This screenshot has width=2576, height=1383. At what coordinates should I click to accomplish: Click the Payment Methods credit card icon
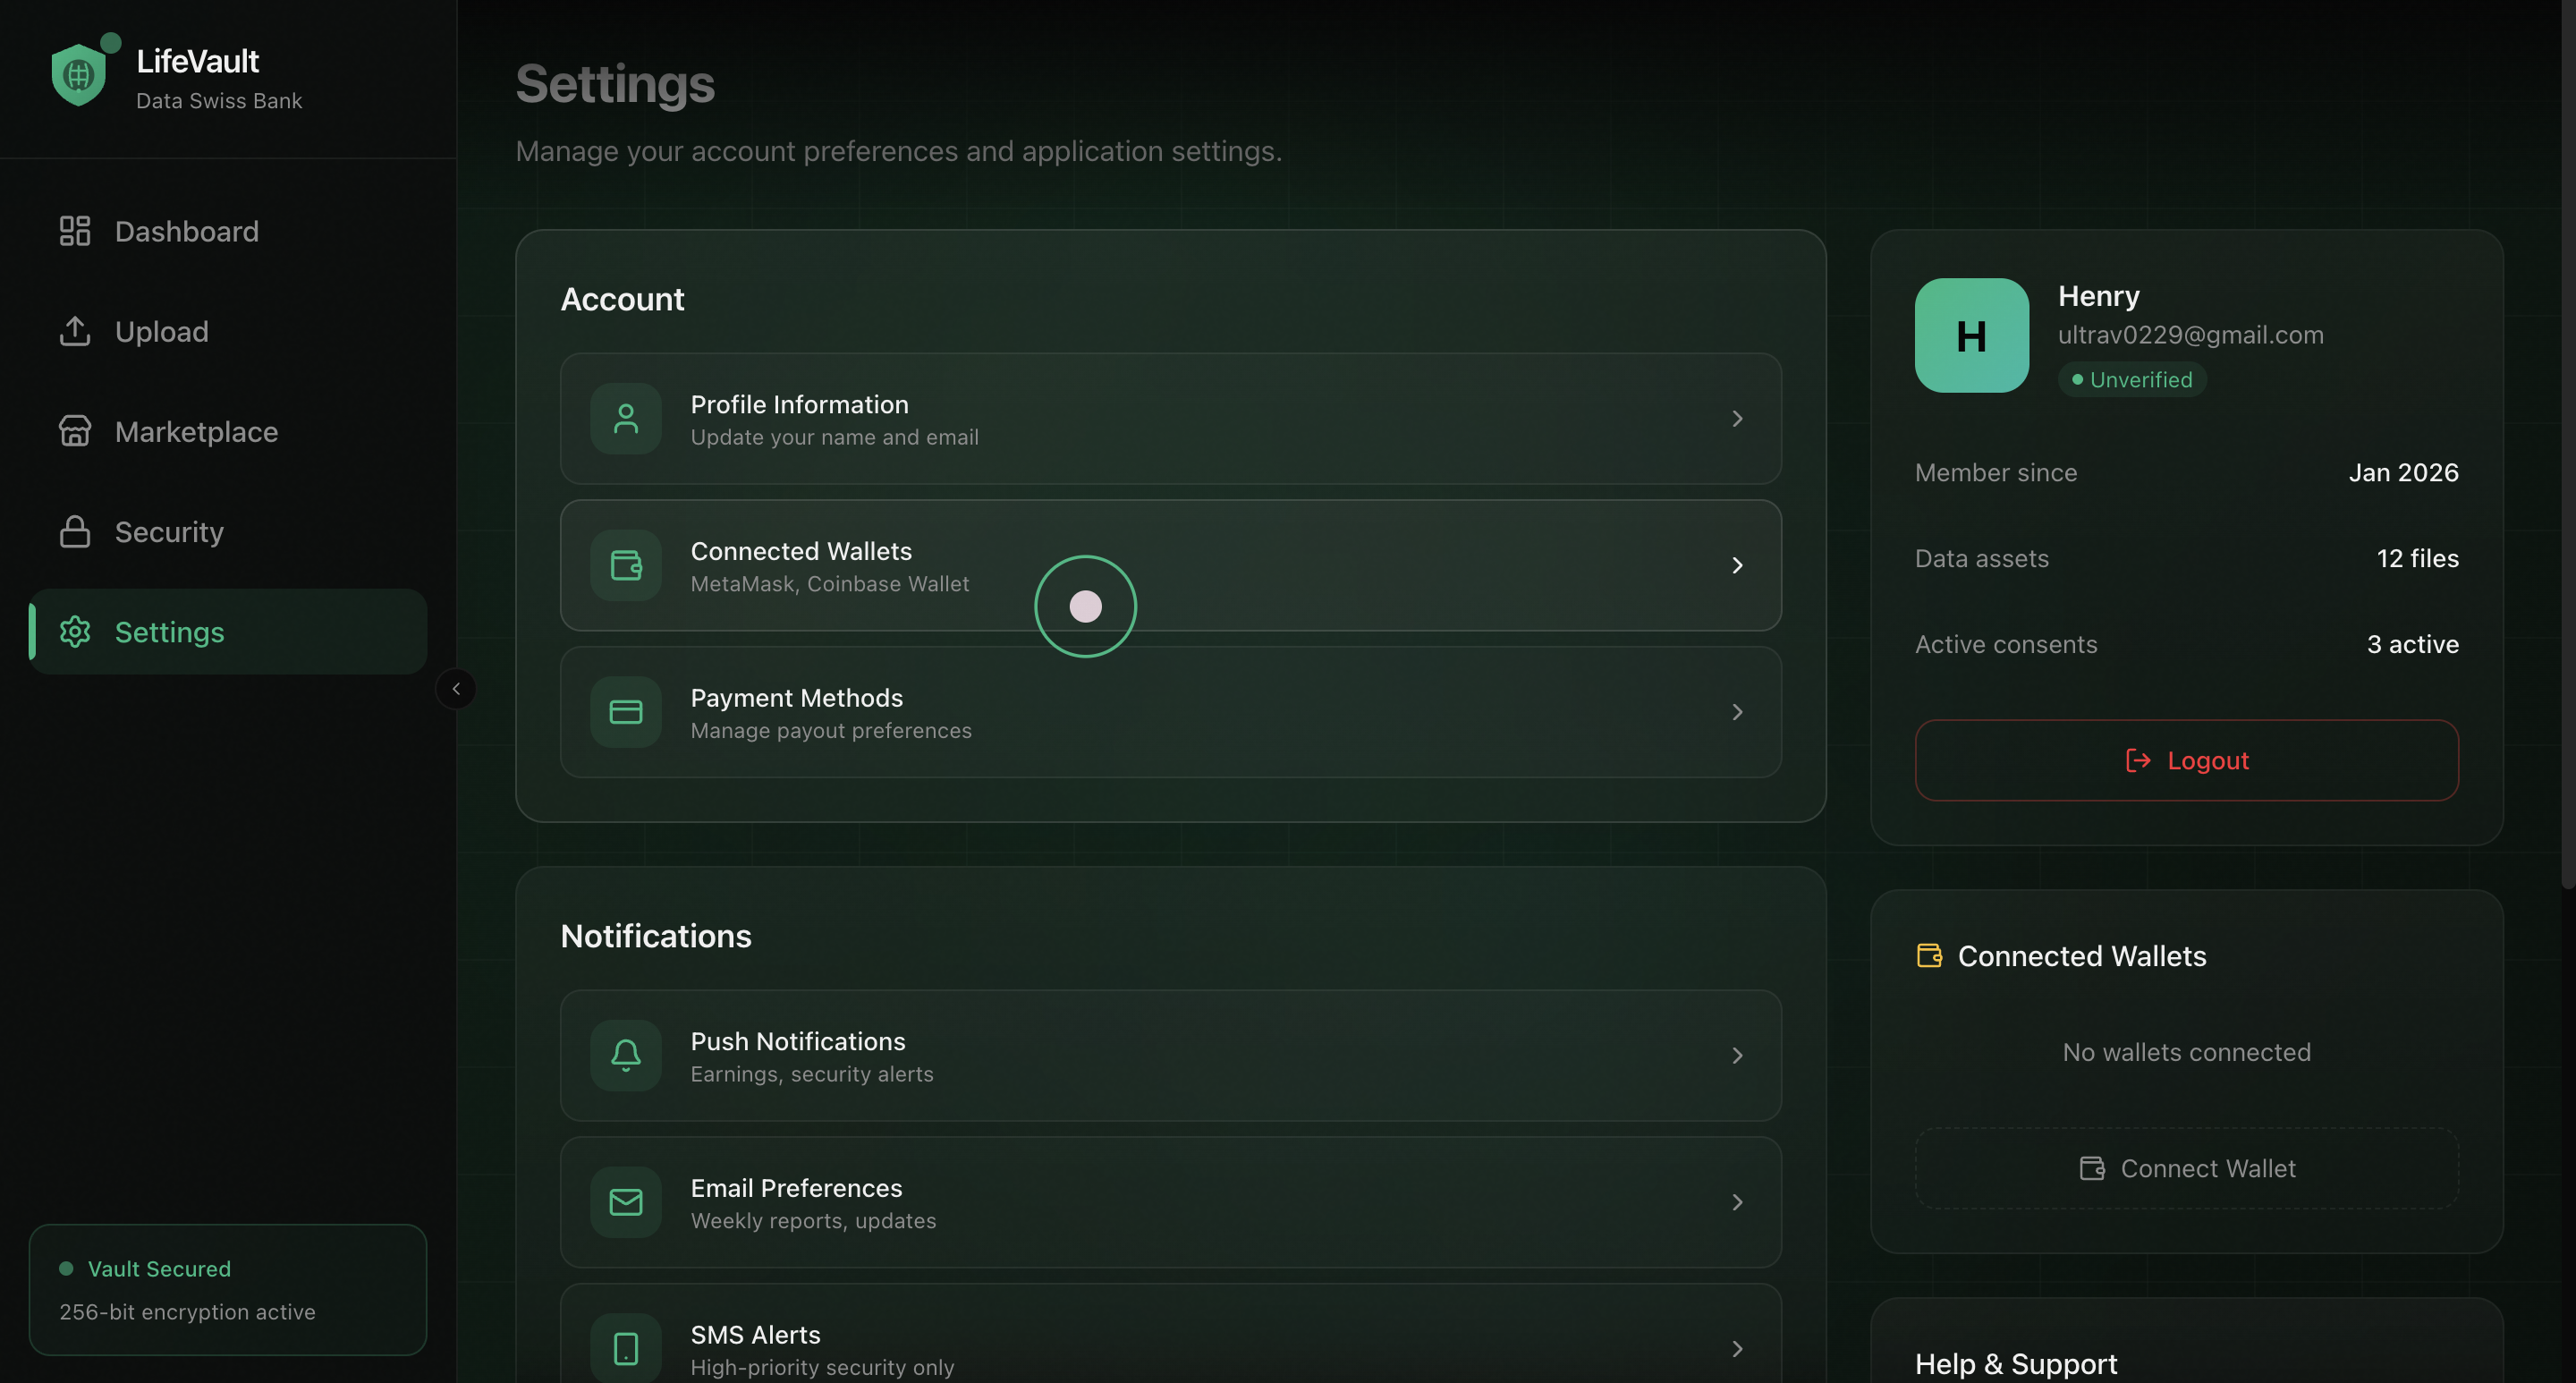tap(626, 712)
